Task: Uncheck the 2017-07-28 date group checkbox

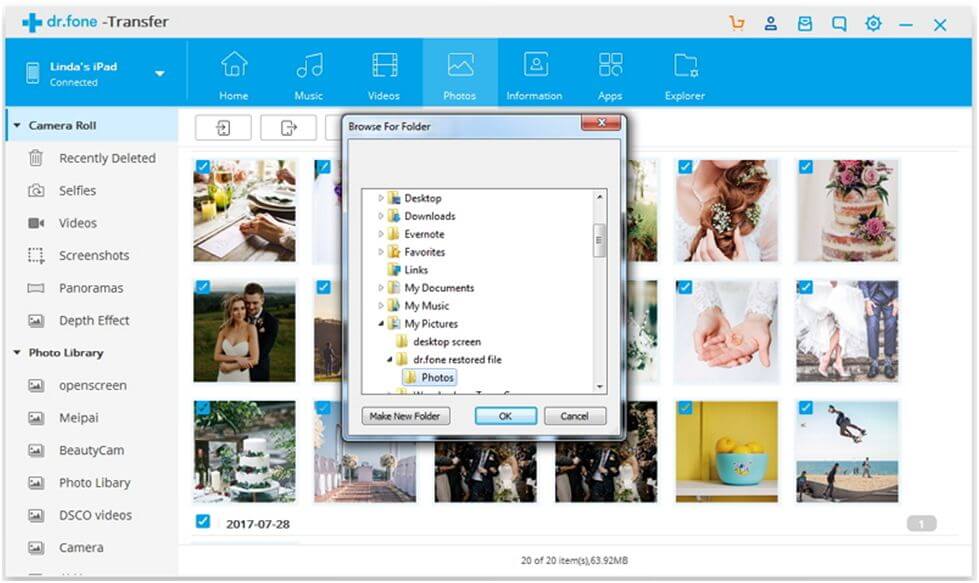Action: tap(203, 522)
